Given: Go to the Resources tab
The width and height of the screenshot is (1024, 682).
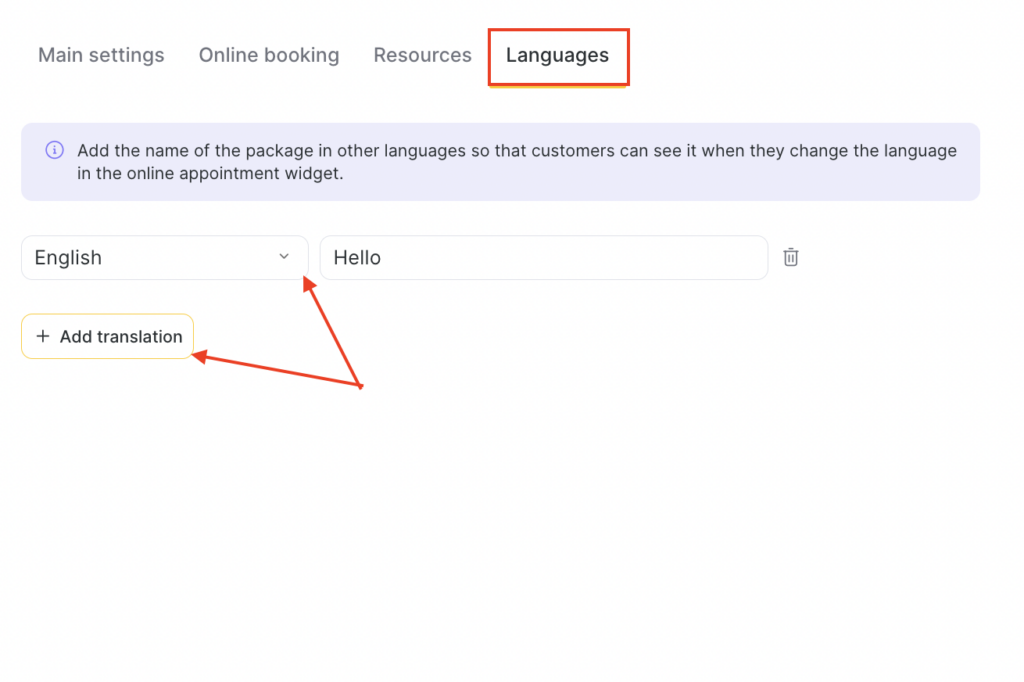Looking at the screenshot, I should coord(422,55).
